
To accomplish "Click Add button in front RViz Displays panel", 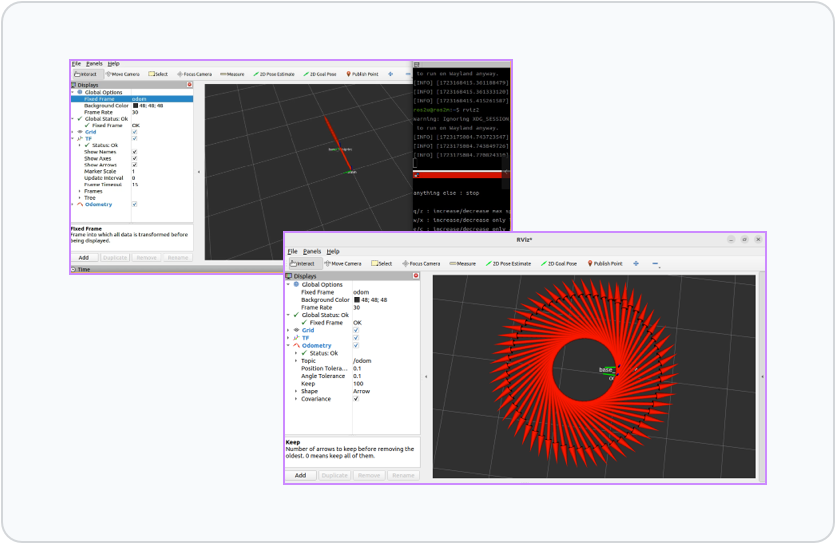I will pos(300,475).
